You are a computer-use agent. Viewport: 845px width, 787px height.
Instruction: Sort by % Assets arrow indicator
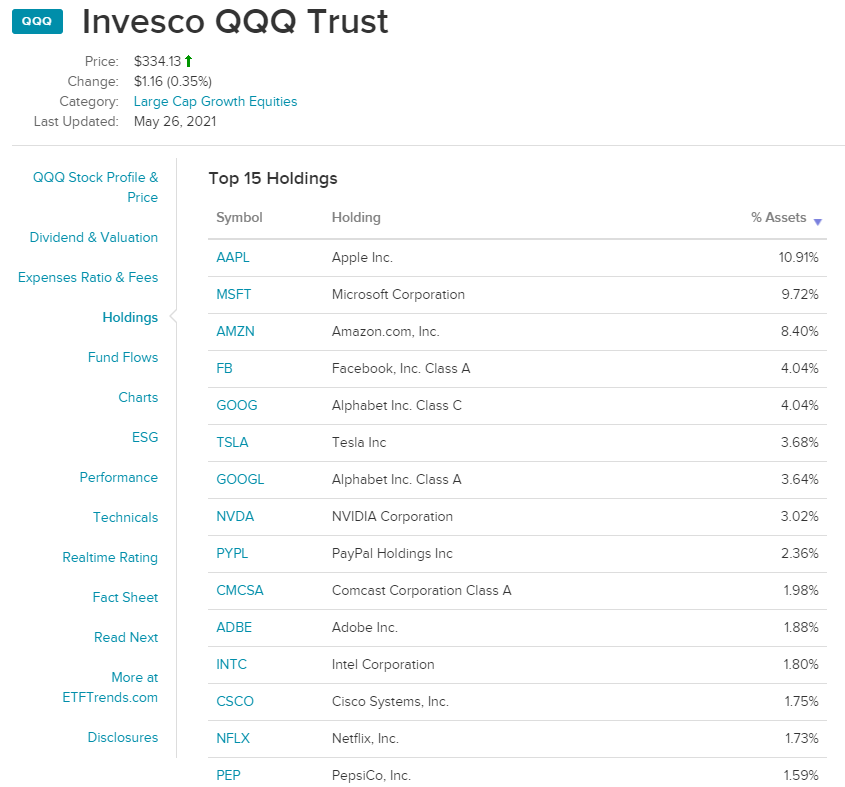pyautogui.click(x=818, y=222)
